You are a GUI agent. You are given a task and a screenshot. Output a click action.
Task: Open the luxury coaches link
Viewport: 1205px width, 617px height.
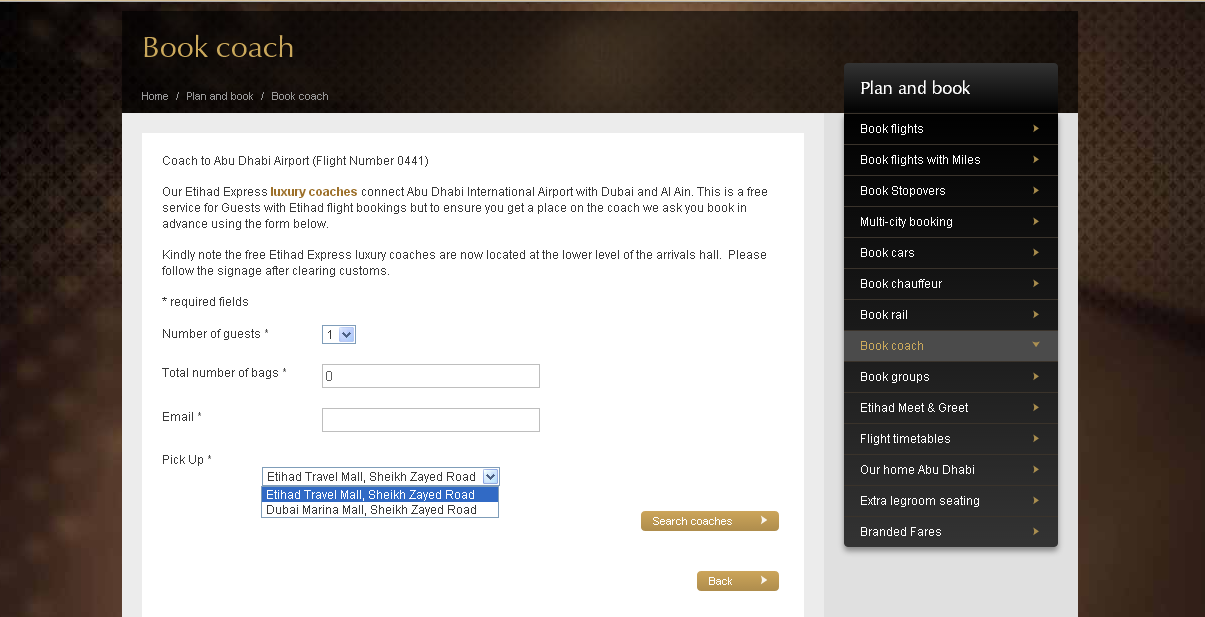pos(314,191)
